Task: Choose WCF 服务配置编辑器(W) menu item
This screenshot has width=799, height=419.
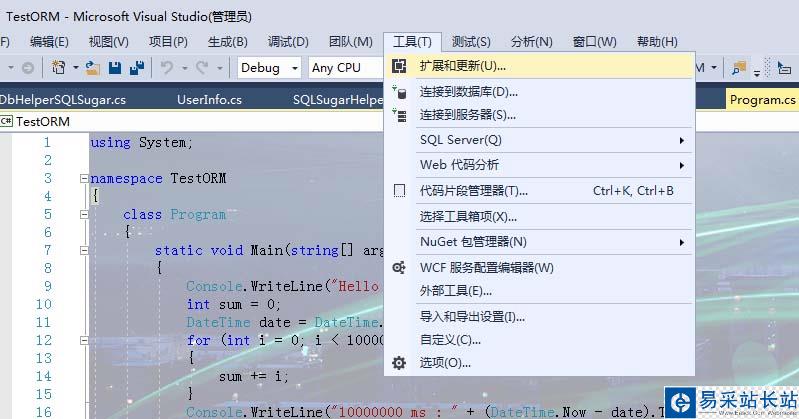Action: (x=540, y=268)
